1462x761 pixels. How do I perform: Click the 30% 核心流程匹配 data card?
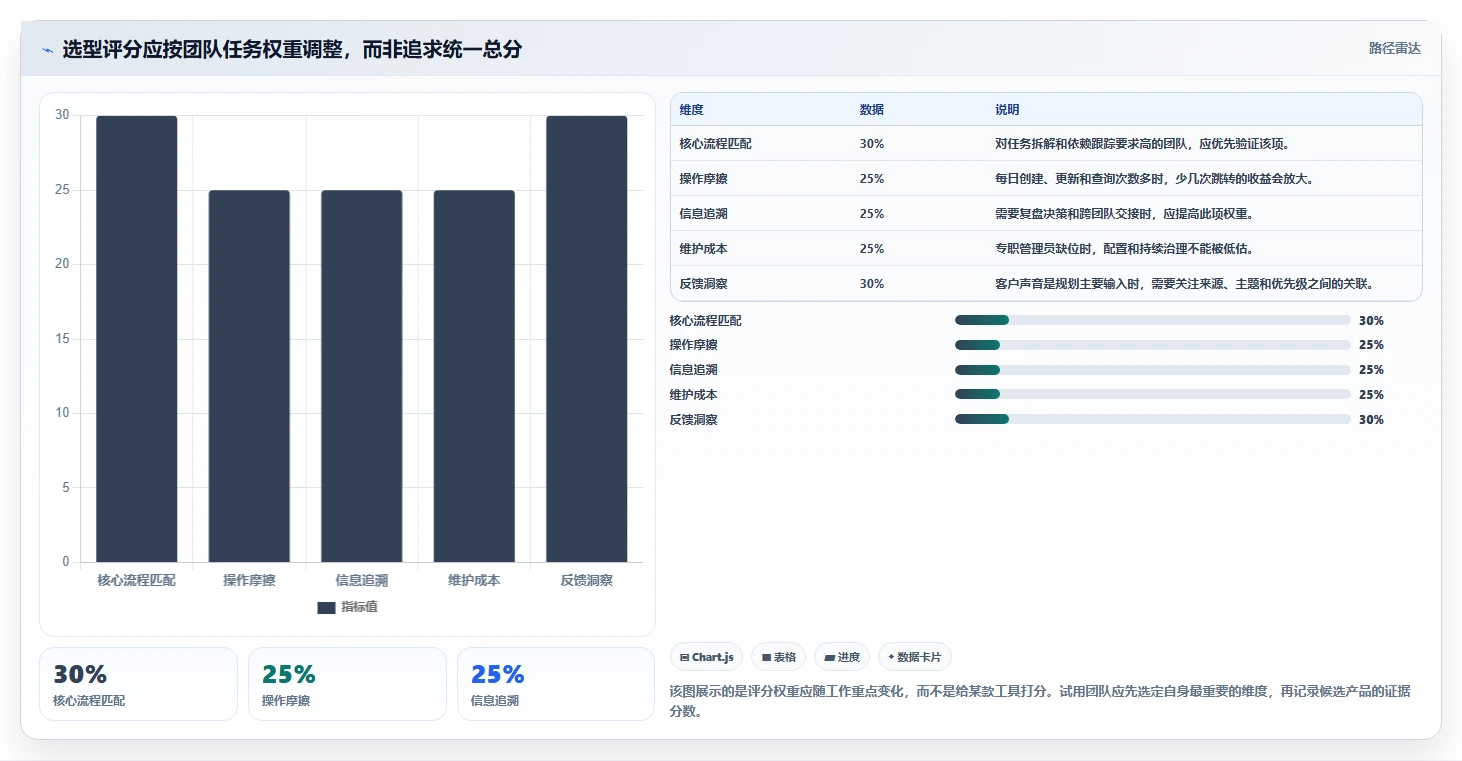pos(138,684)
